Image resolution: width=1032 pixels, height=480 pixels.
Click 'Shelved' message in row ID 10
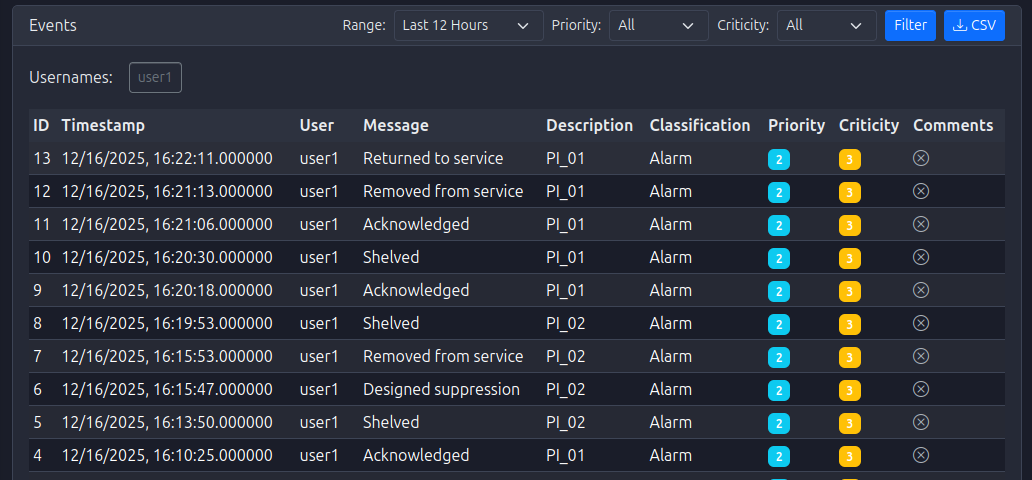point(391,257)
